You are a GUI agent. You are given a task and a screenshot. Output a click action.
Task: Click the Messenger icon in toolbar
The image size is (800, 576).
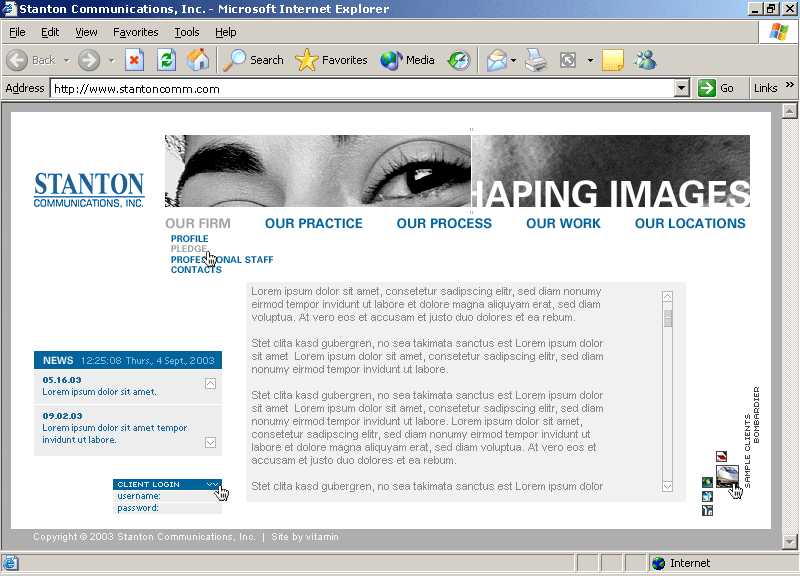(x=645, y=60)
